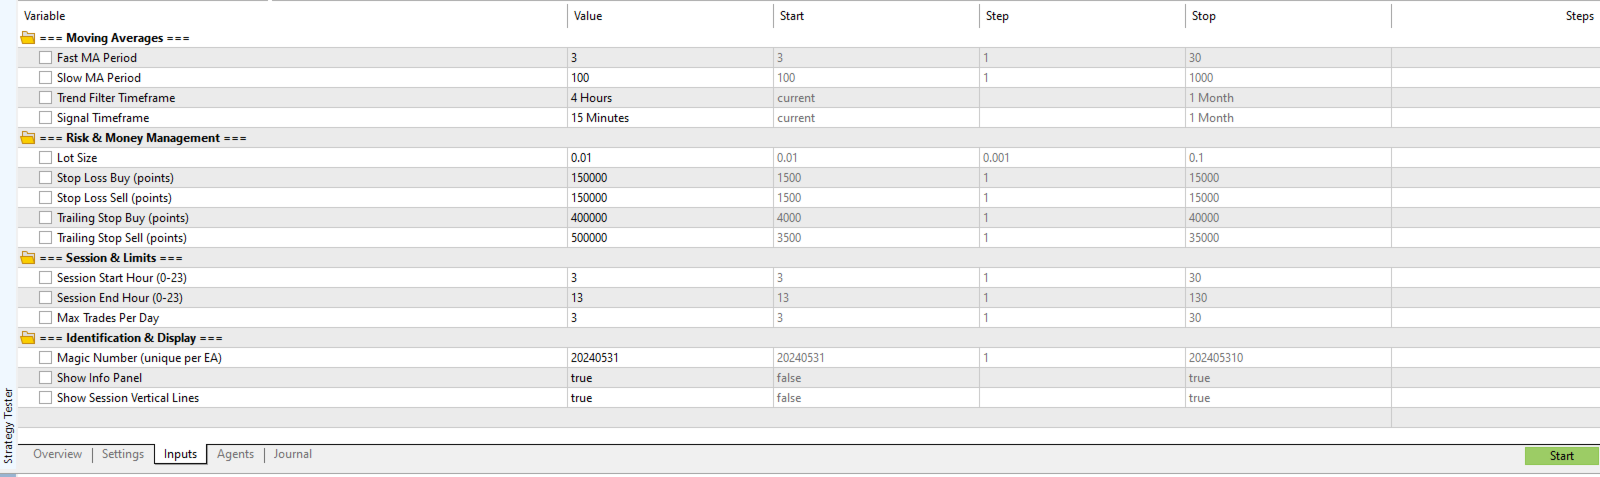Click the green Start button
The image size is (1600, 477).
[x=1561, y=456]
